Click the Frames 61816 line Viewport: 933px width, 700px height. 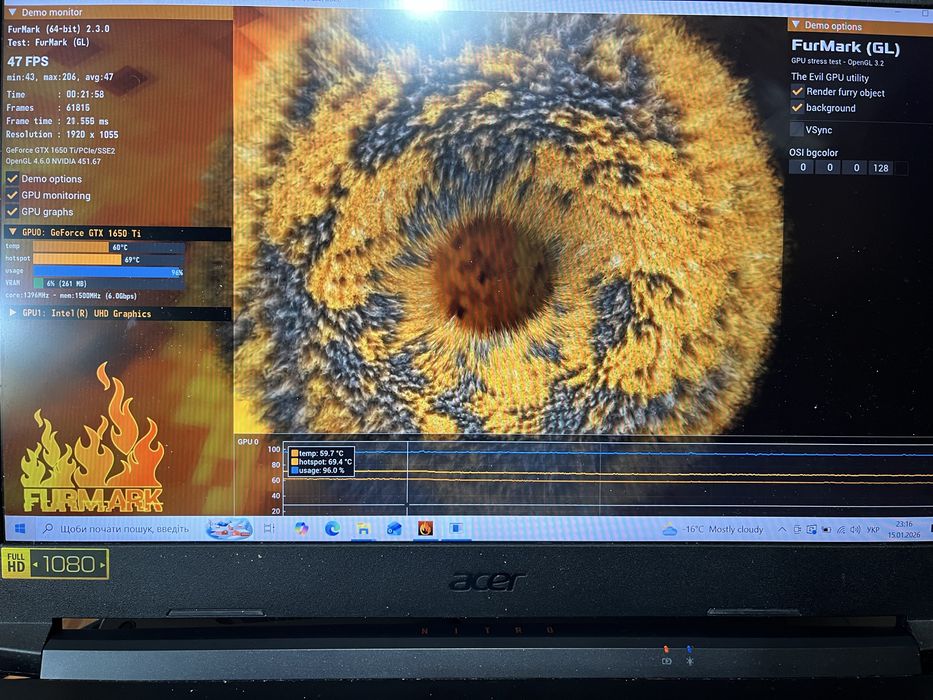tap(48, 108)
